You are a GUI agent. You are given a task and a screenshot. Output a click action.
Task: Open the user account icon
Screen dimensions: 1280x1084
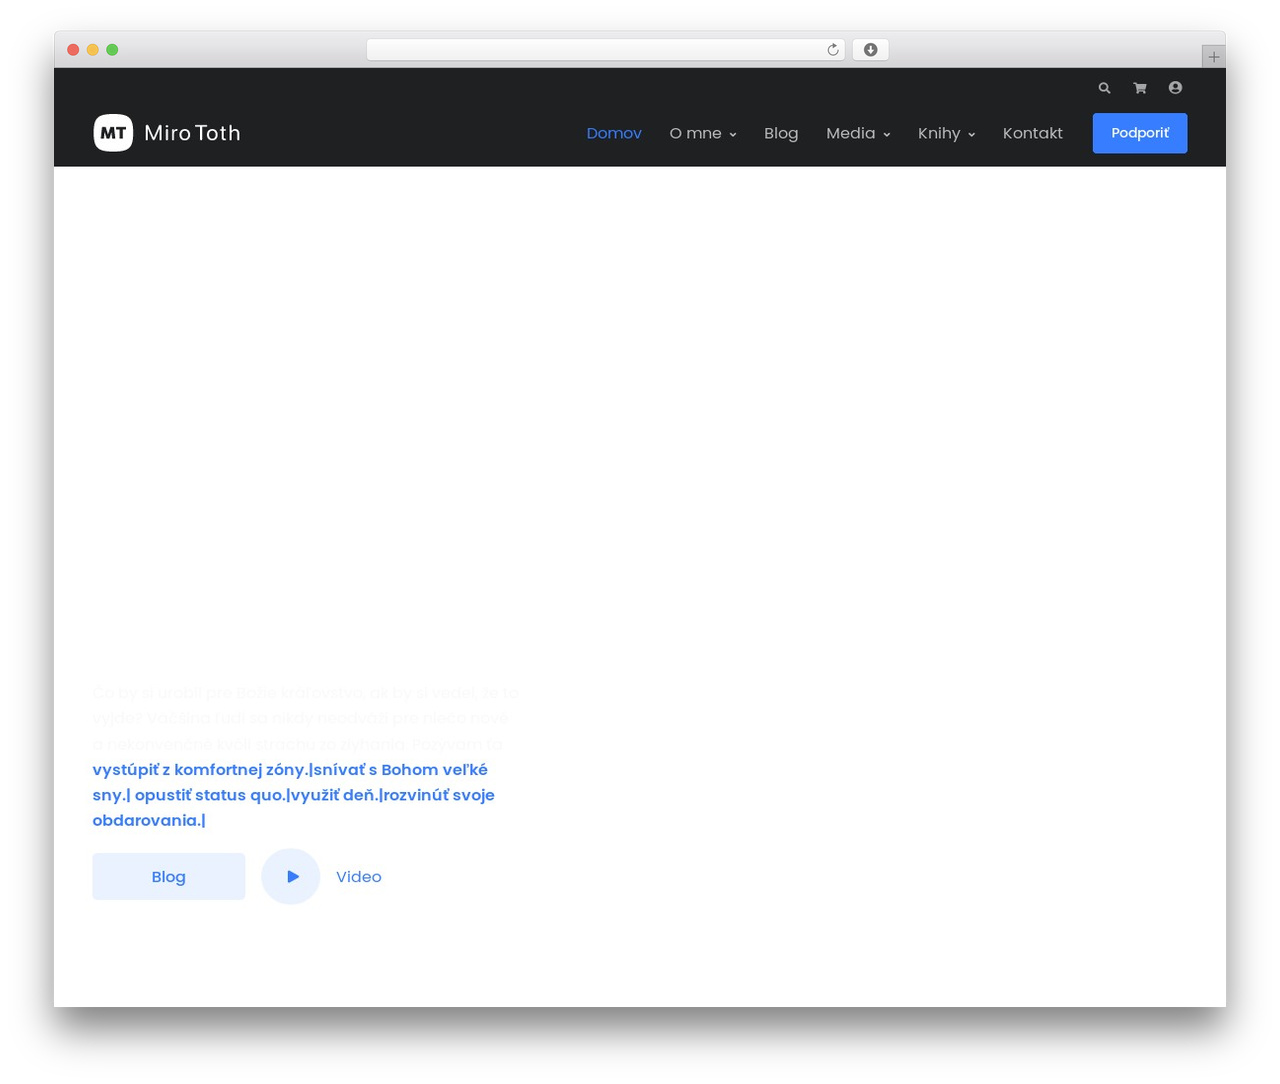[x=1175, y=88]
